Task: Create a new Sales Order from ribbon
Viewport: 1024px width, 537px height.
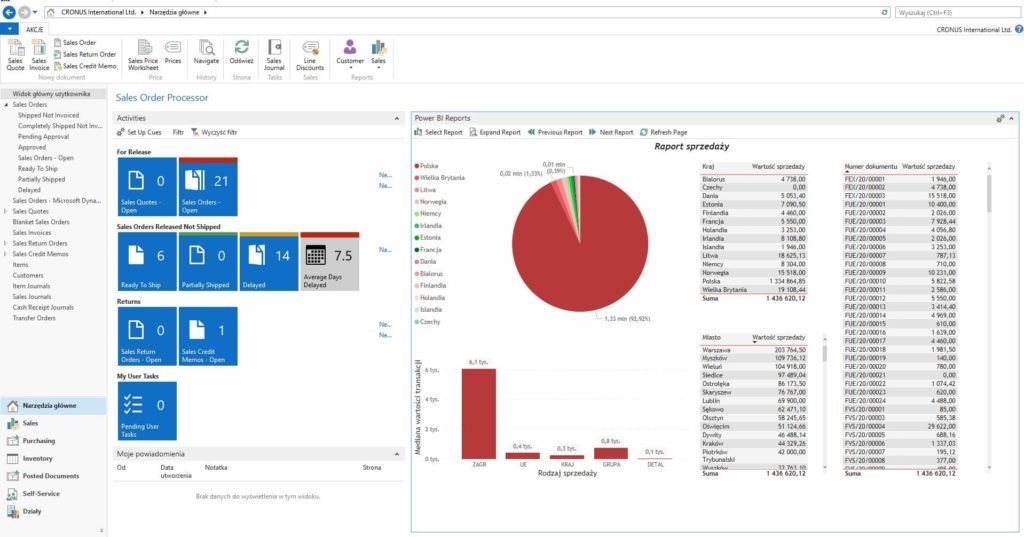Action: pyautogui.click(x=74, y=42)
